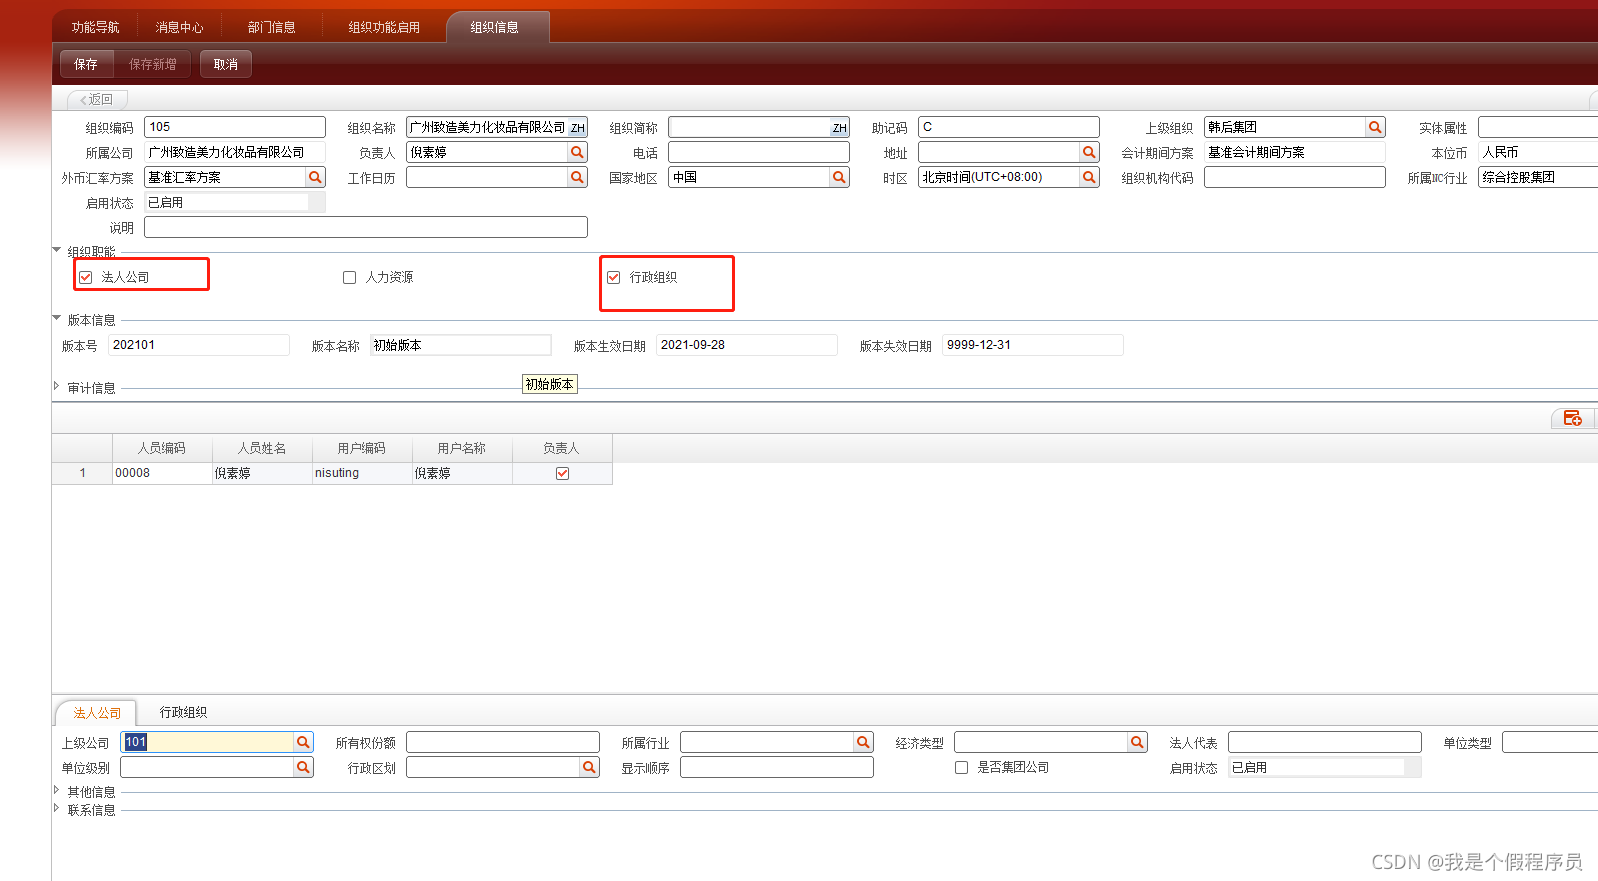Screen dimensions: 1598x881
Task: Sort by 人员编码 column header
Action: [x=162, y=448]
